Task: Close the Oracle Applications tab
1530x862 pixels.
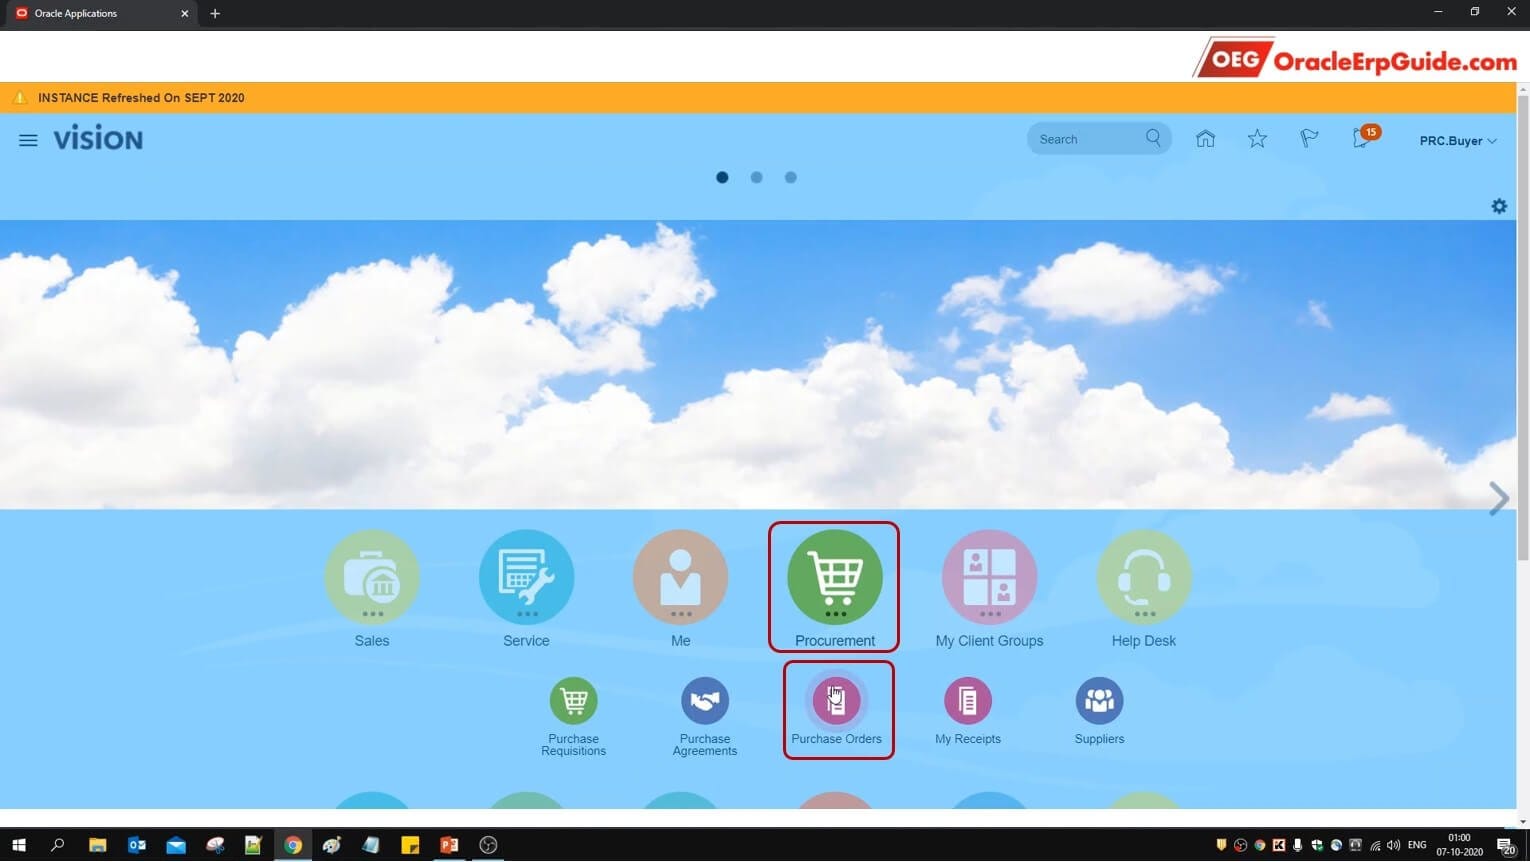Action: tap(184, 14)
